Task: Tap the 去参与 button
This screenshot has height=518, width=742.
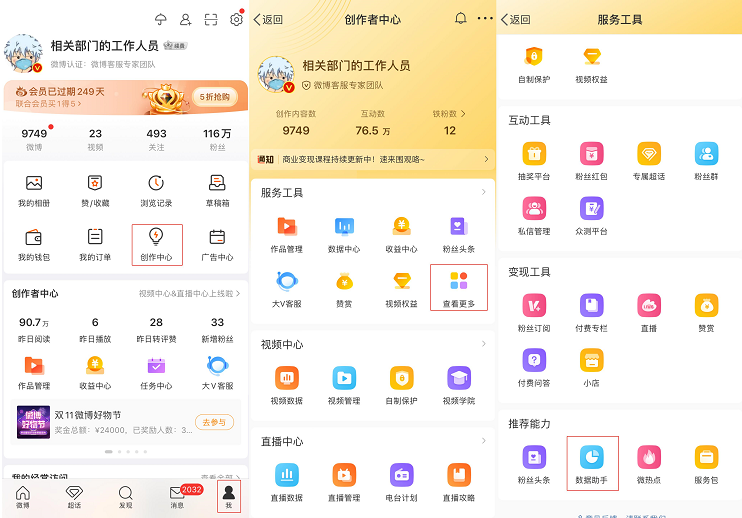Action: 214,422
